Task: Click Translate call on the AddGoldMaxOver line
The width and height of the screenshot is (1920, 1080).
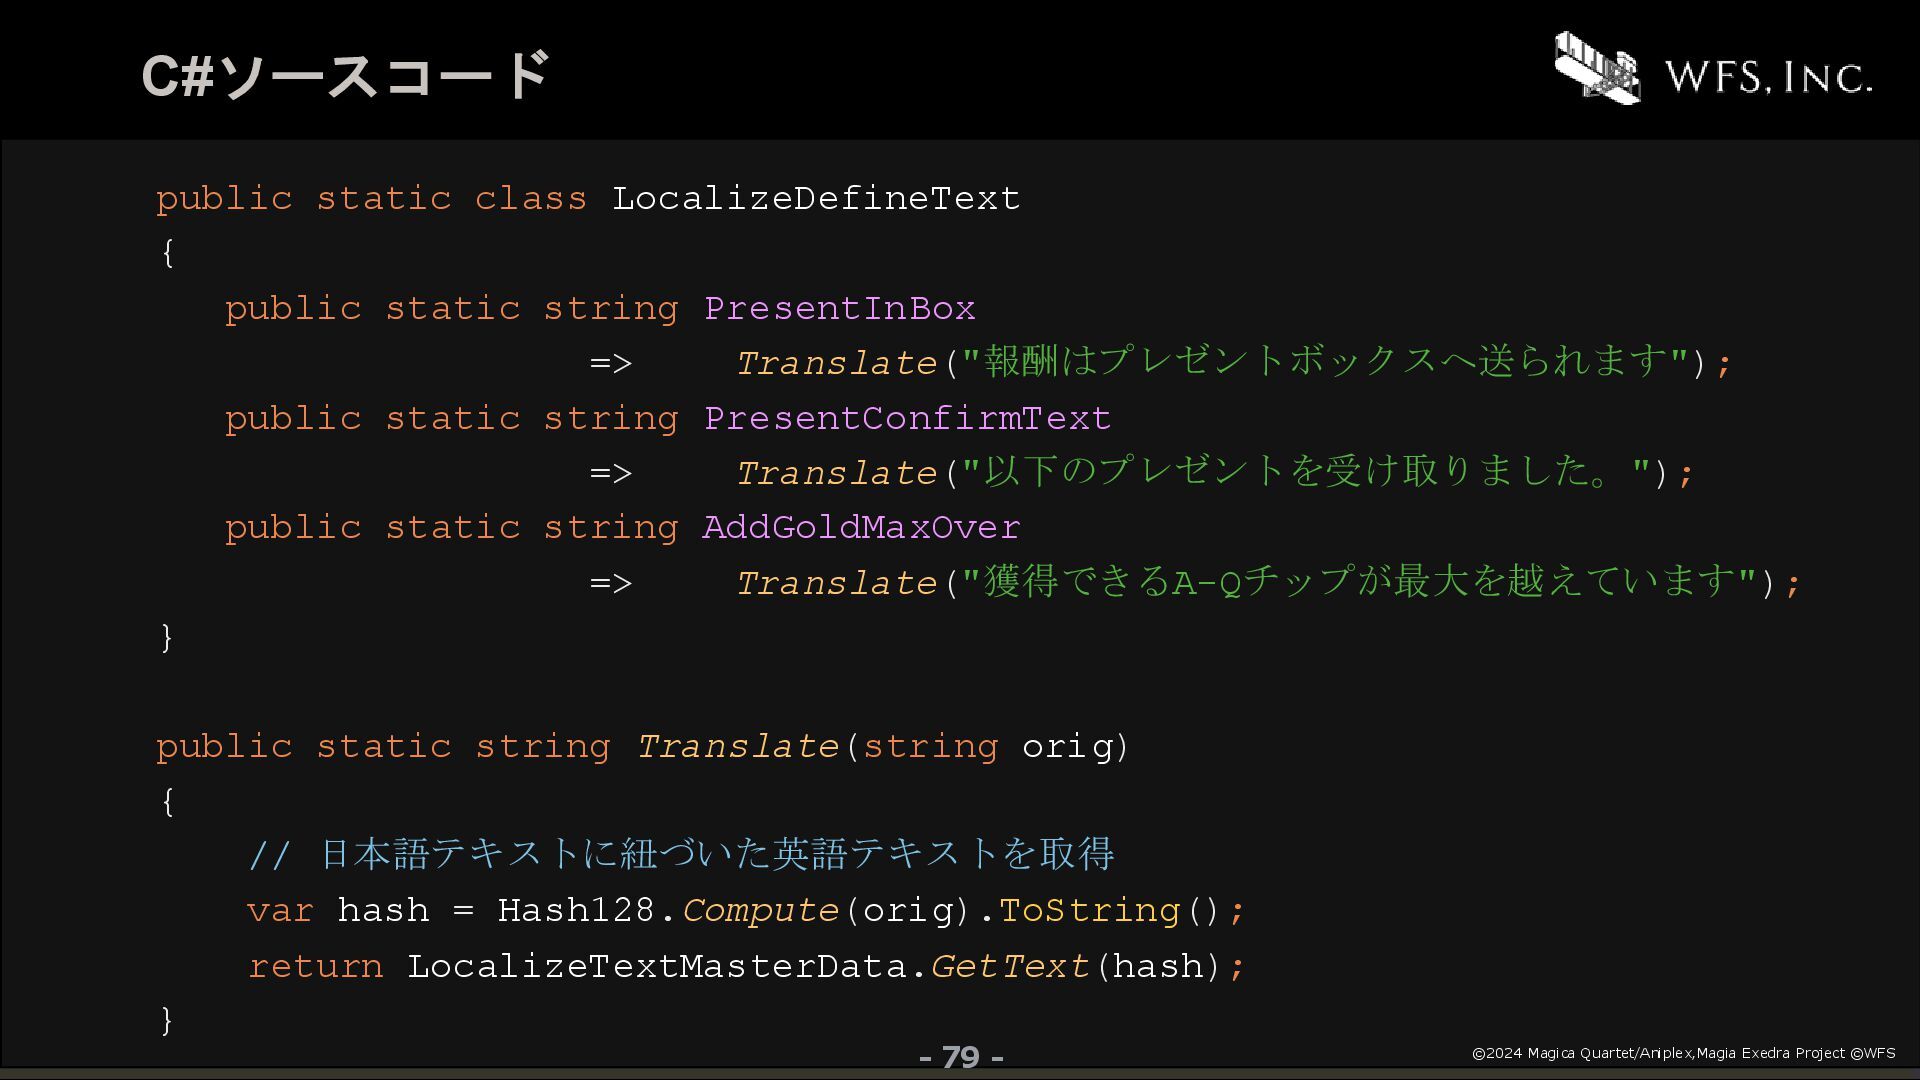Action: [x=838, y=583]
